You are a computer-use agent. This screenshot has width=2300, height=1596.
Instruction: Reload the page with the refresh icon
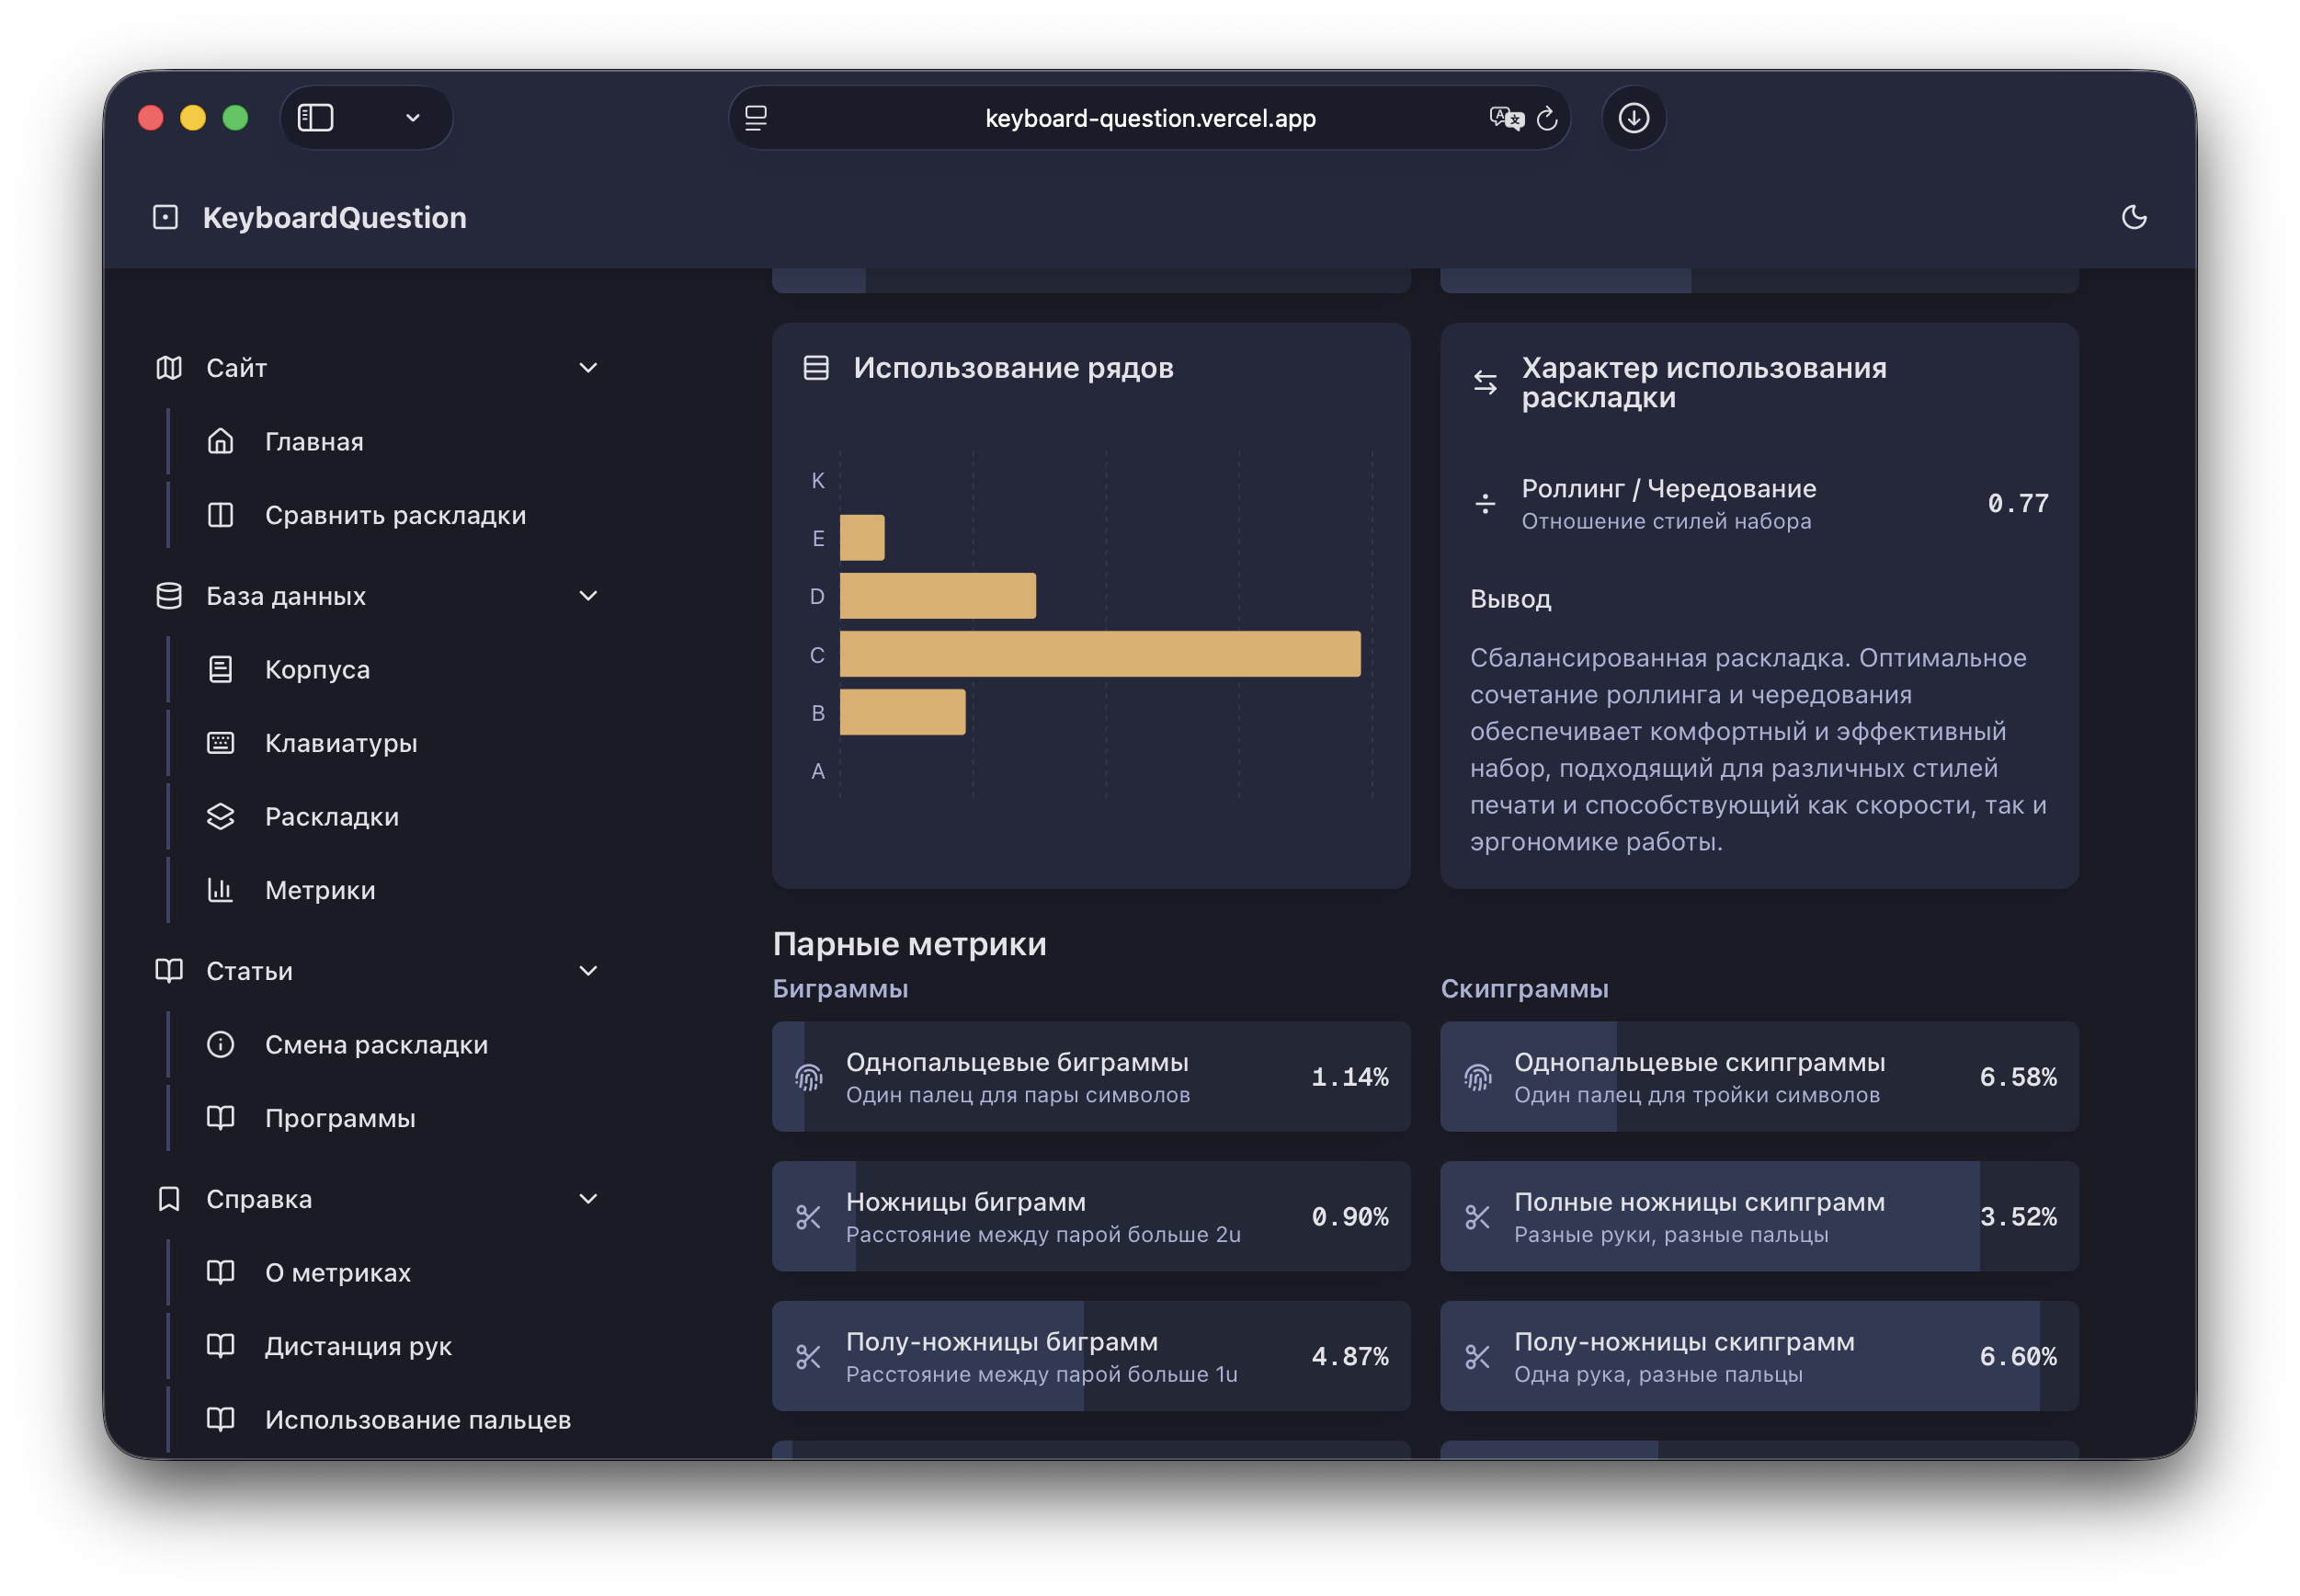1547,118
